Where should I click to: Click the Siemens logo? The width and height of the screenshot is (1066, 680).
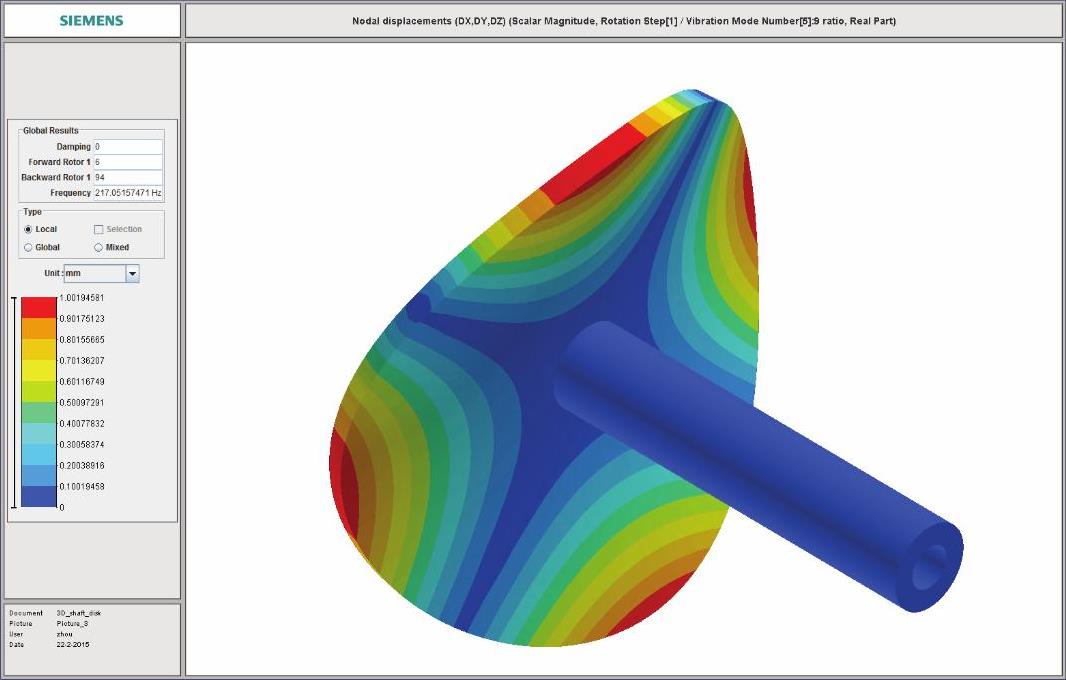(91, 21)
